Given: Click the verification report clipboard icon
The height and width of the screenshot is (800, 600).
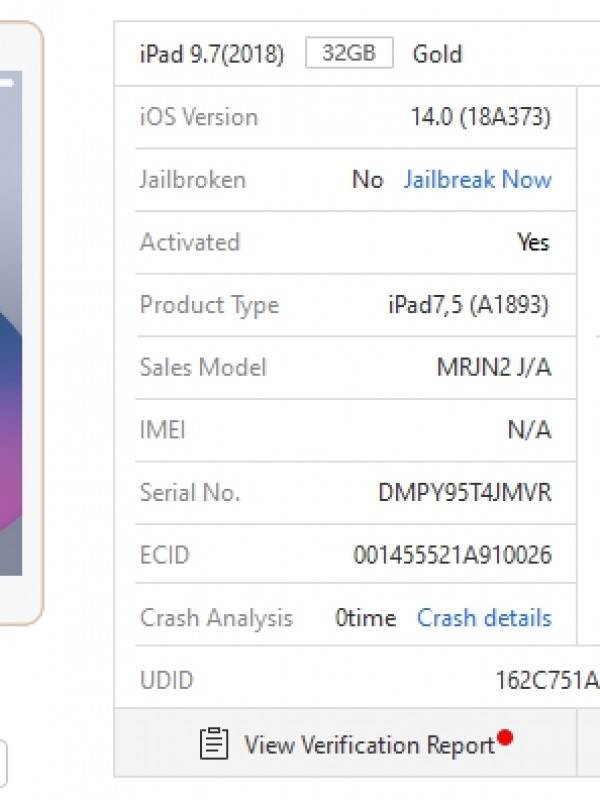Looking at the screenshot, I should click(x=214, y=744).
